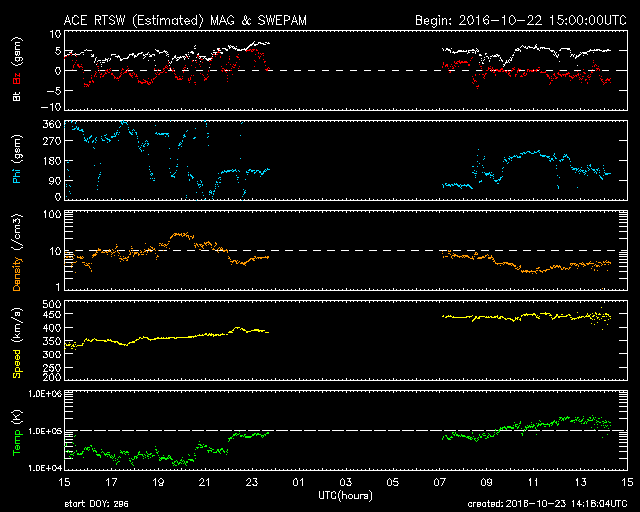Click the orange Density axis label
The width and height of the screenshot is (640, 512).
[x=17, y=250]
